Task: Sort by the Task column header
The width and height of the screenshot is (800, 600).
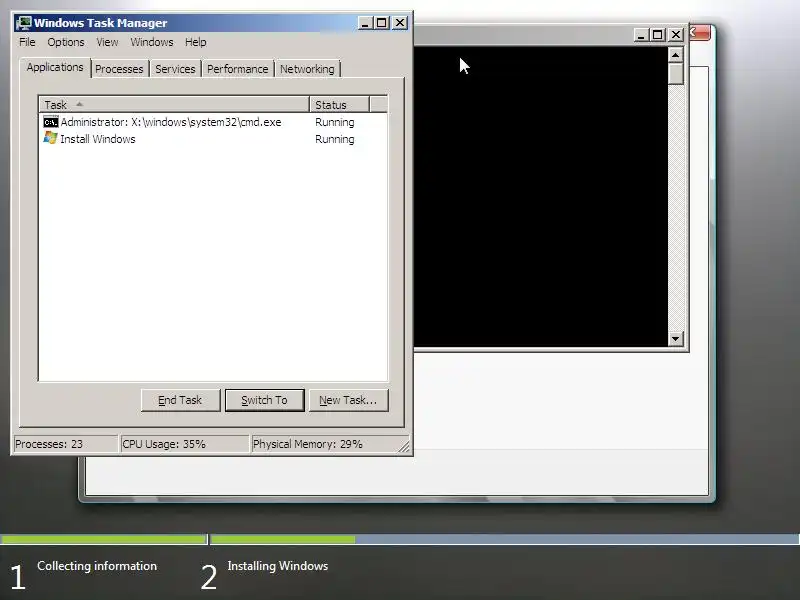Action: coord(174,105)
